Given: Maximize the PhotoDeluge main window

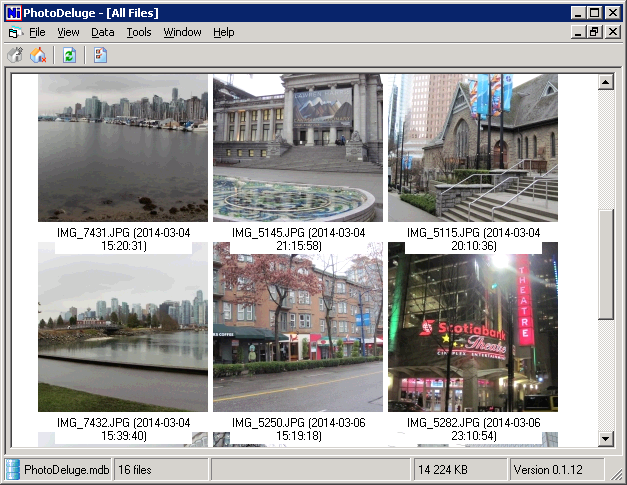Looking at the screenshot, I should (595, 13).
